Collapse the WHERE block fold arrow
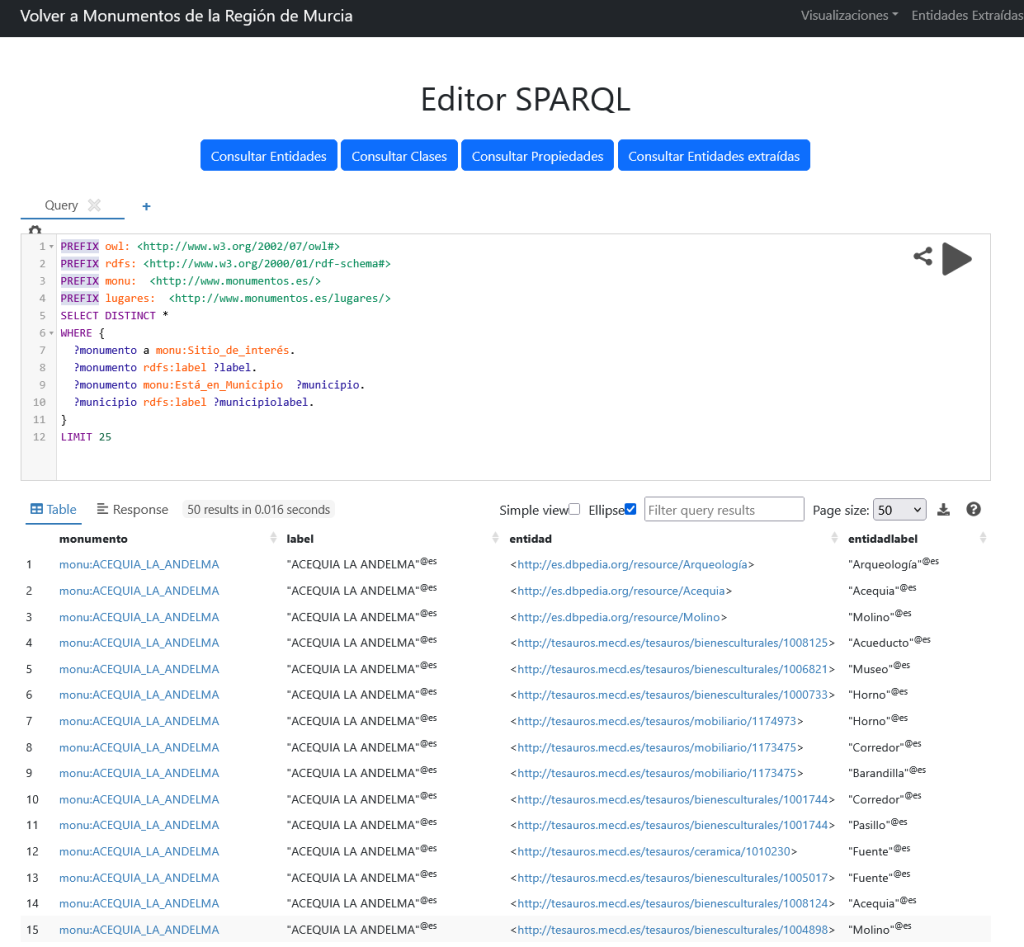This screenshot has height=947, width=1024. pos(50,333)
